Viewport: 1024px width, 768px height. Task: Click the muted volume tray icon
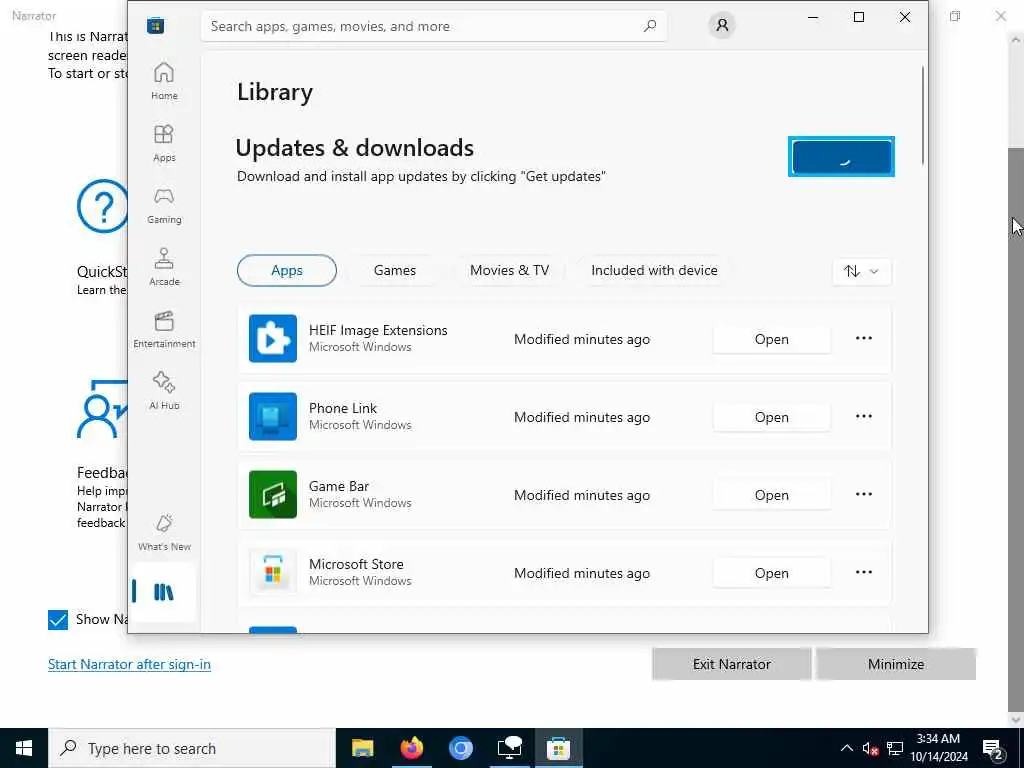pyautogui.click(x=870, y=748)
